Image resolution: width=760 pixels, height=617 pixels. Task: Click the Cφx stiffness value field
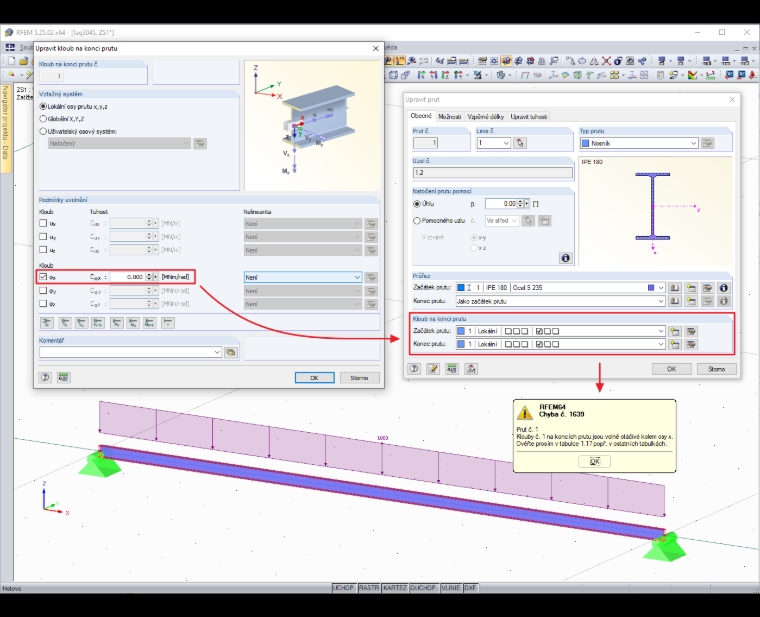click(128, 277)
